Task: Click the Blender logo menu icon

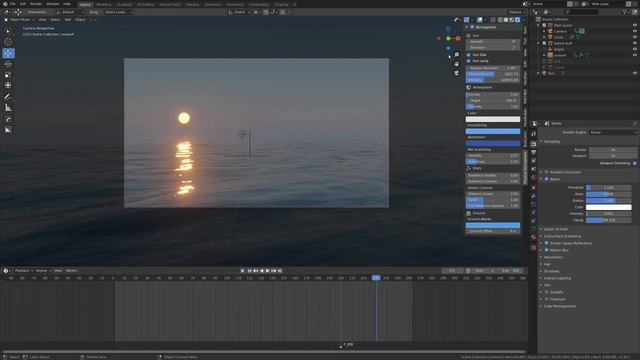Action: [5, 4]
